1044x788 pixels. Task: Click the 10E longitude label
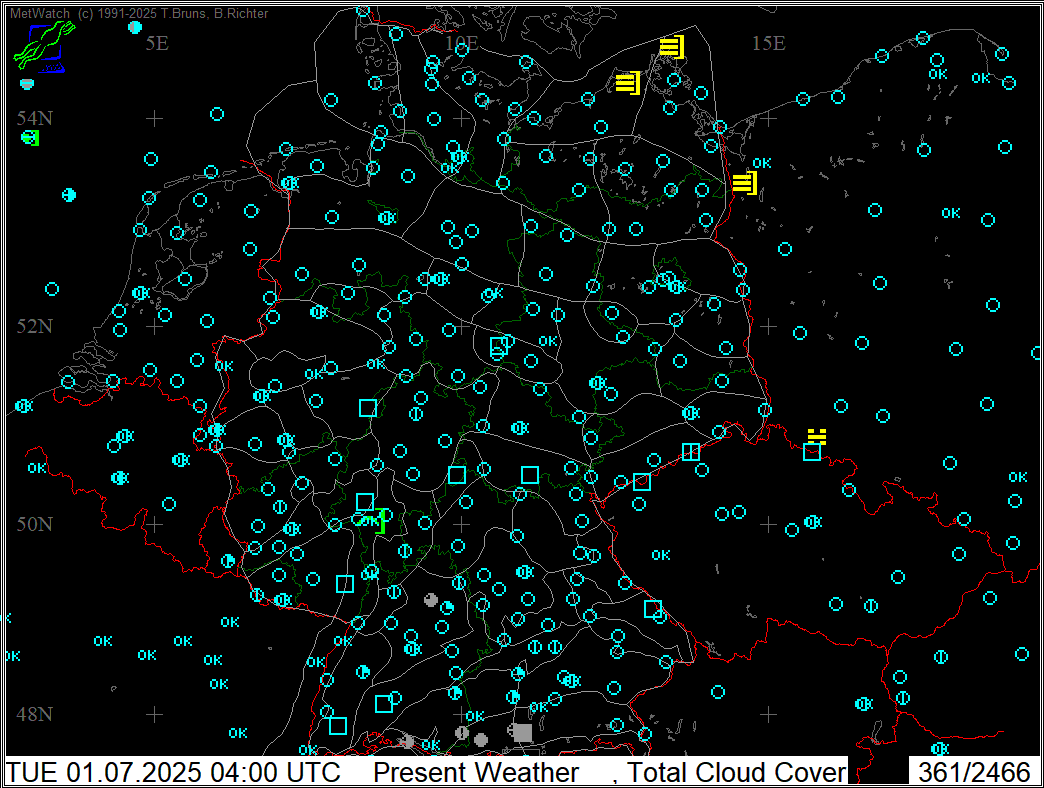[x=461, y=43]
